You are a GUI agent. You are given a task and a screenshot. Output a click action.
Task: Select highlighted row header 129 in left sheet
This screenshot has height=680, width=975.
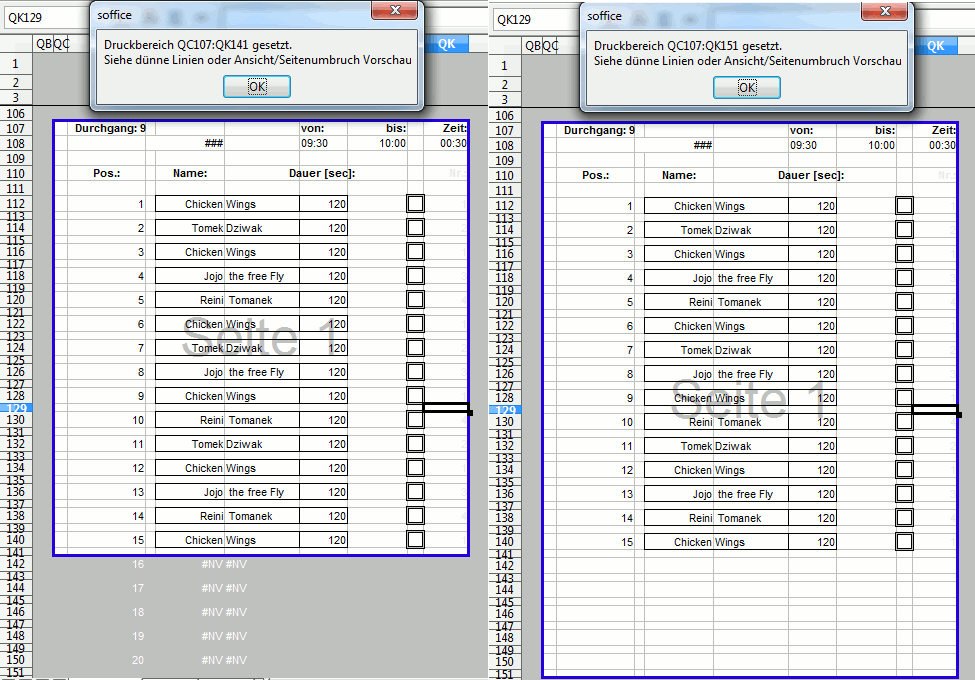[x=15, y=408]
